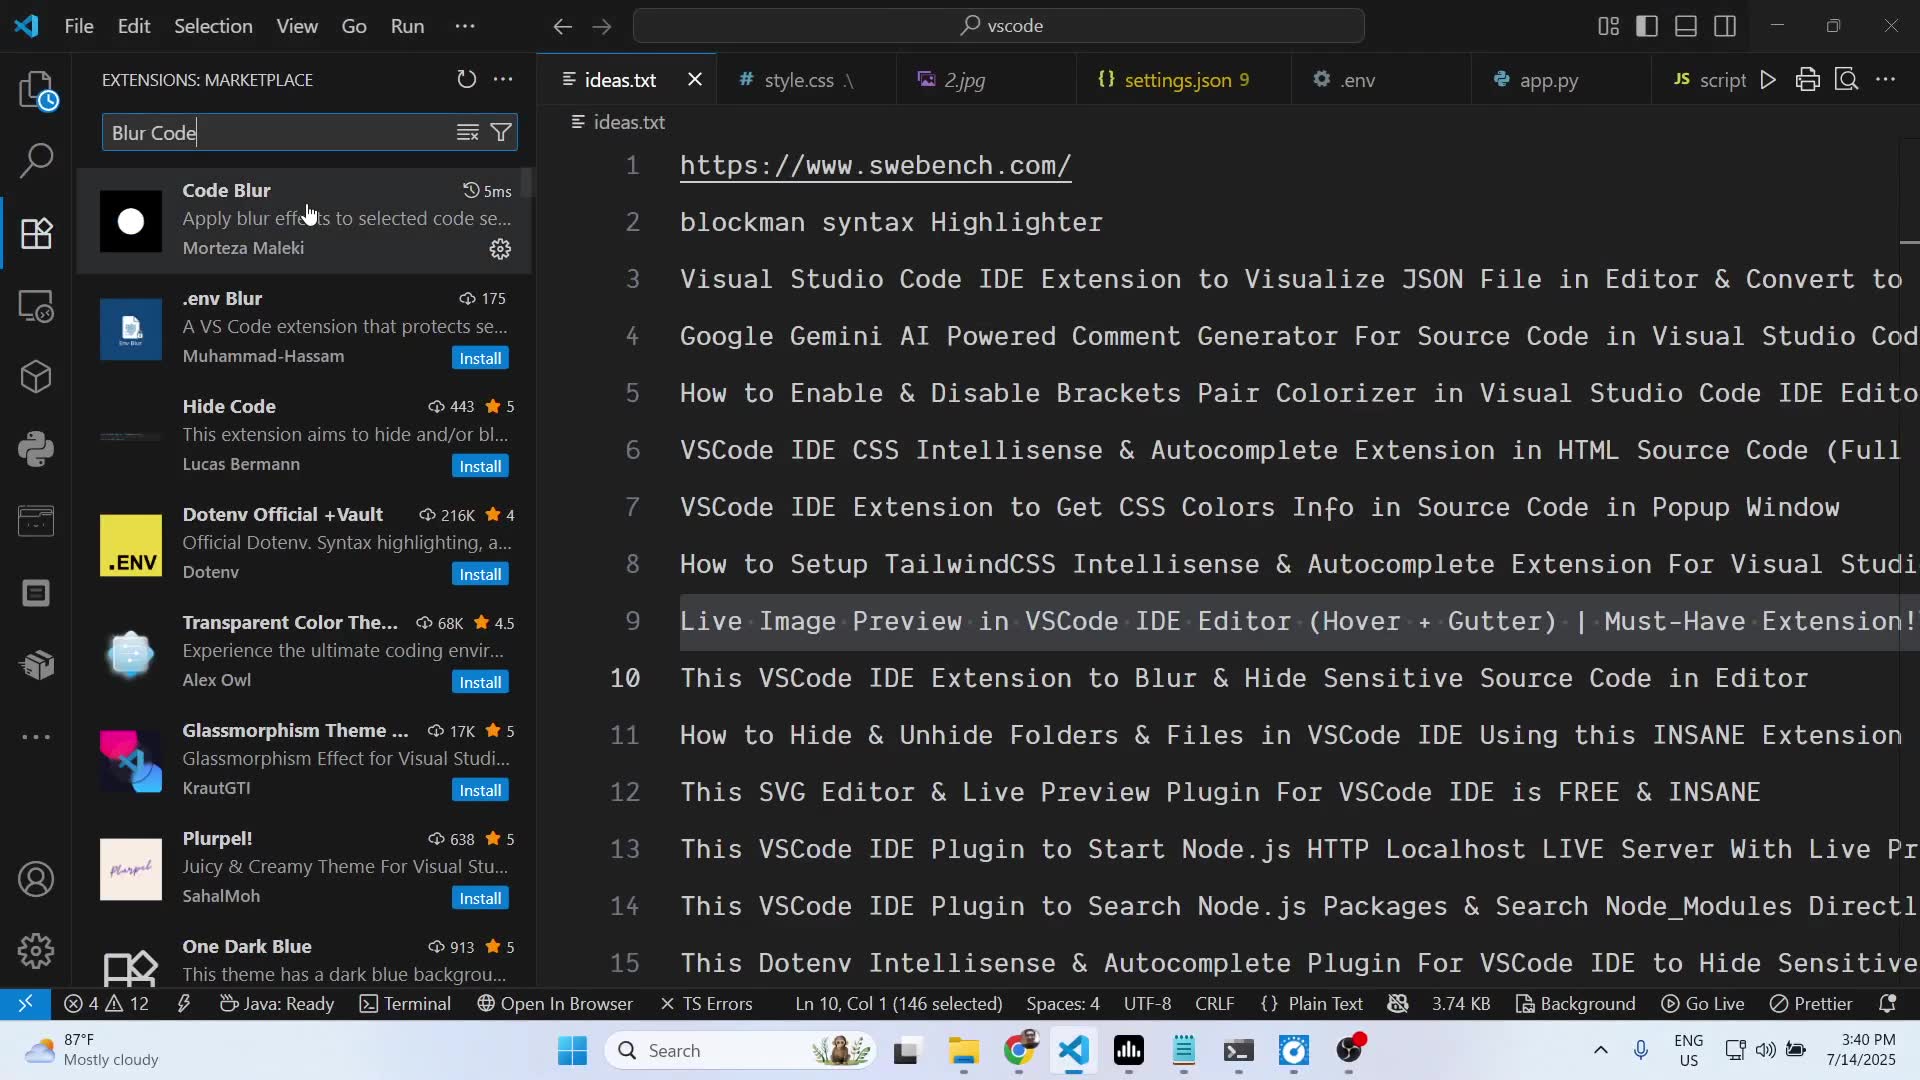Open the Explorer view in activity bar
Viewport: 1920px width, 1080px height.
[x=37, y=90]
